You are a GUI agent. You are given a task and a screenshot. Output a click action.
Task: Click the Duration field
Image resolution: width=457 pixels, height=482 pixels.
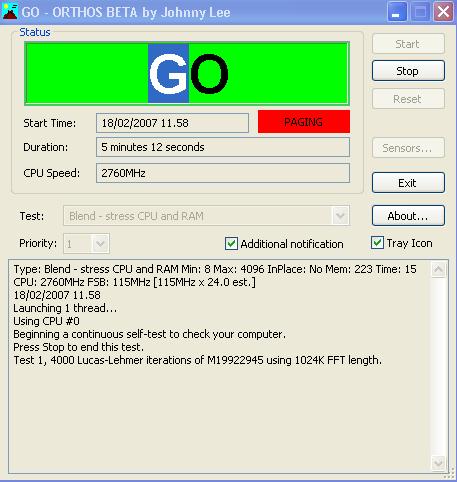pos(223,147)
